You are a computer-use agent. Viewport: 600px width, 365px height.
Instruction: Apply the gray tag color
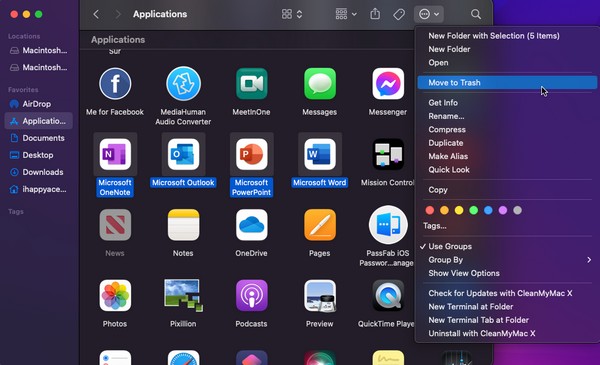517,210
